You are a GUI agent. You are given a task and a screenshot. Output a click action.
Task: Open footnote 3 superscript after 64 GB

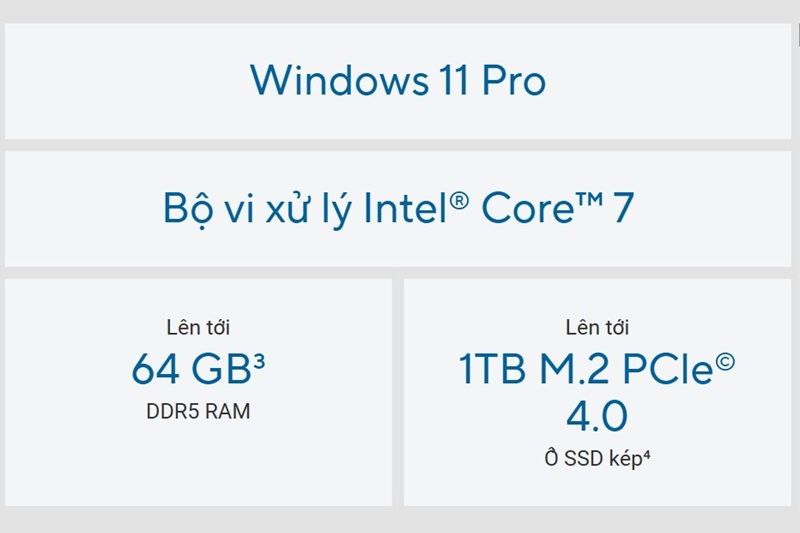pos(259,360)
